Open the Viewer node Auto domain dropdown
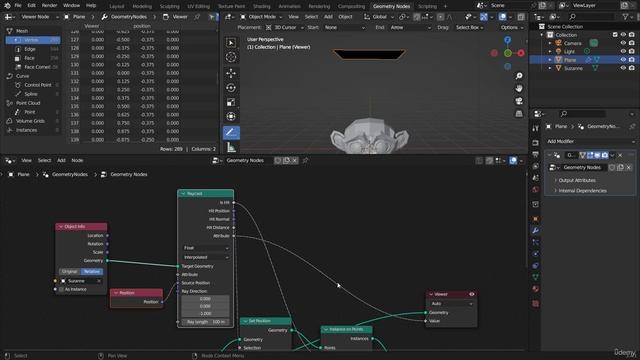Screen dimensions: 640x360 [451, 304]
